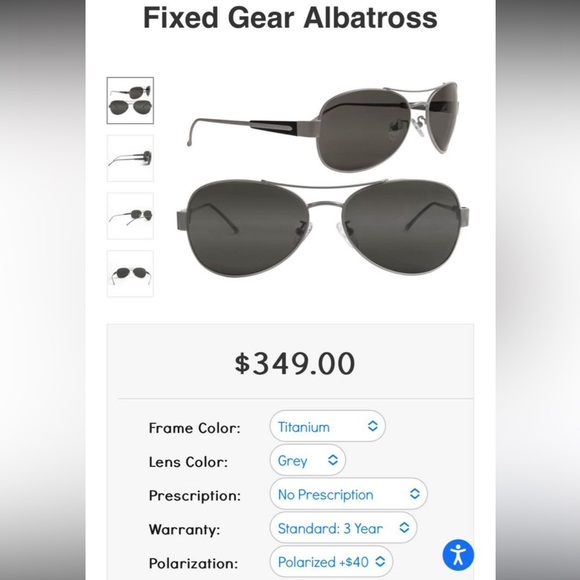The image size is (580, 580).
Task: Click the Prescription dropdown arrows
Action: tap(414, 494)
